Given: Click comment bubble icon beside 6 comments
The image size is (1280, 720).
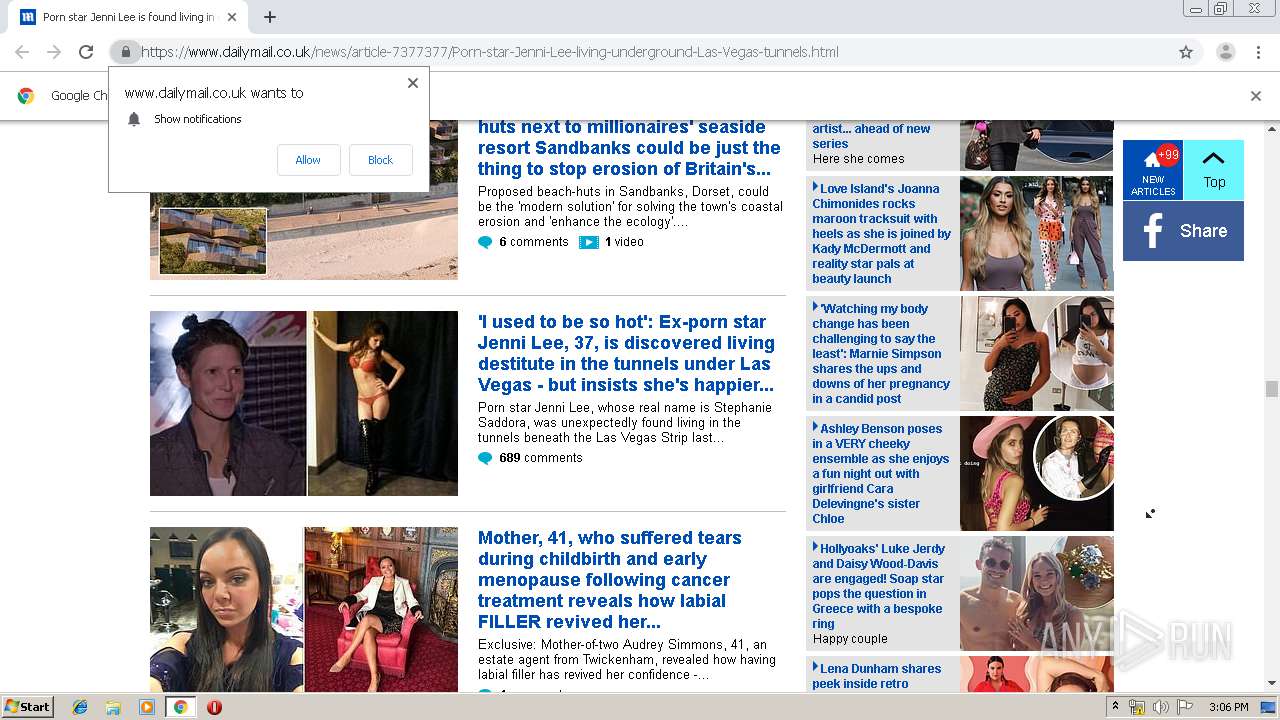Looking at the screenshot, I should tap(485, 242).
